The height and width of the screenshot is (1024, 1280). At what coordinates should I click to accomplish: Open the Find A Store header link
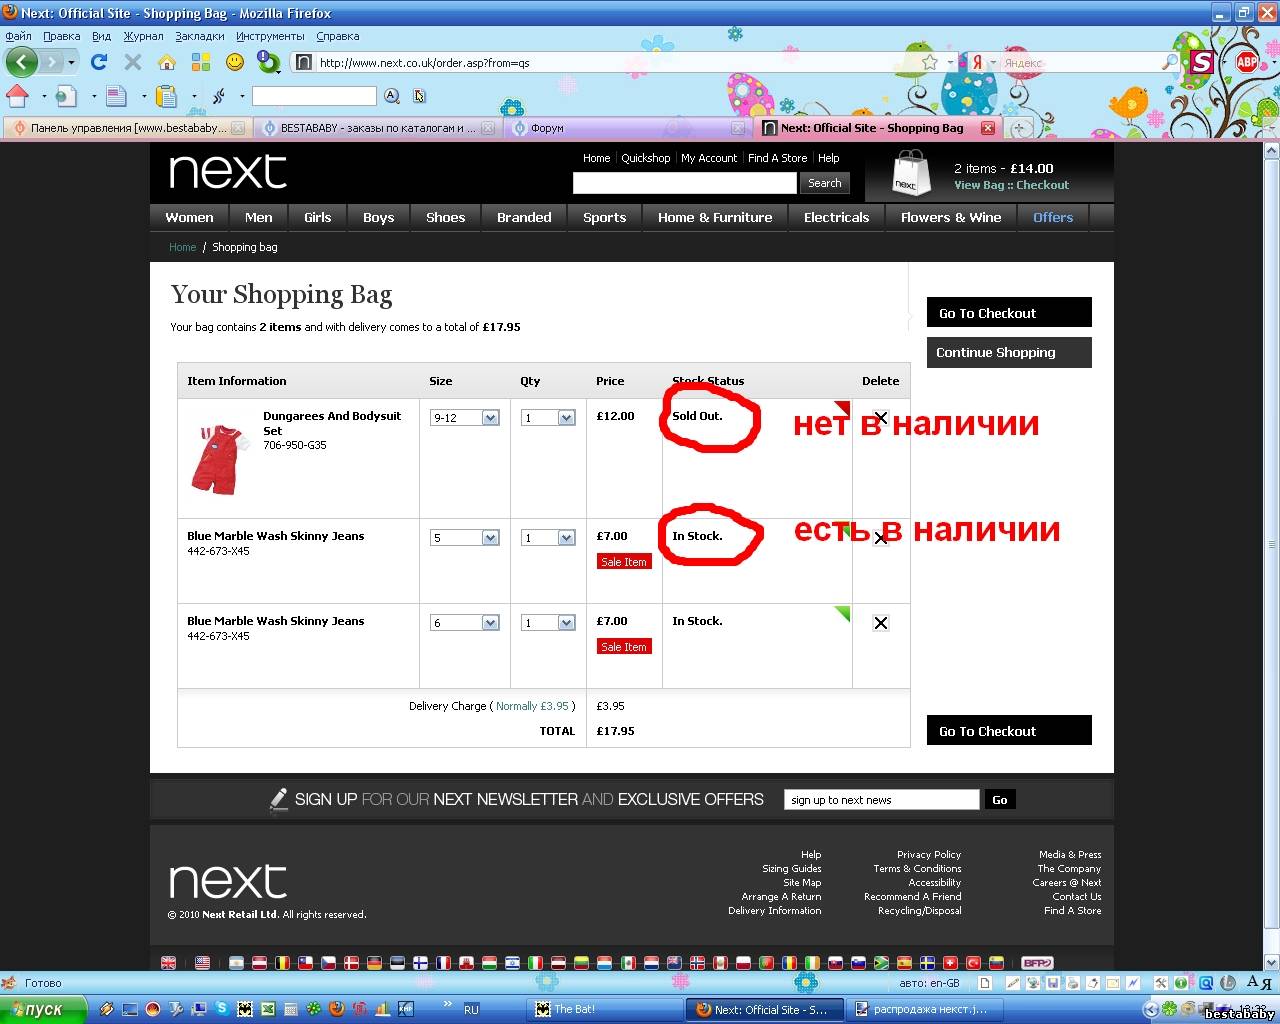click(x=777, y=158)
